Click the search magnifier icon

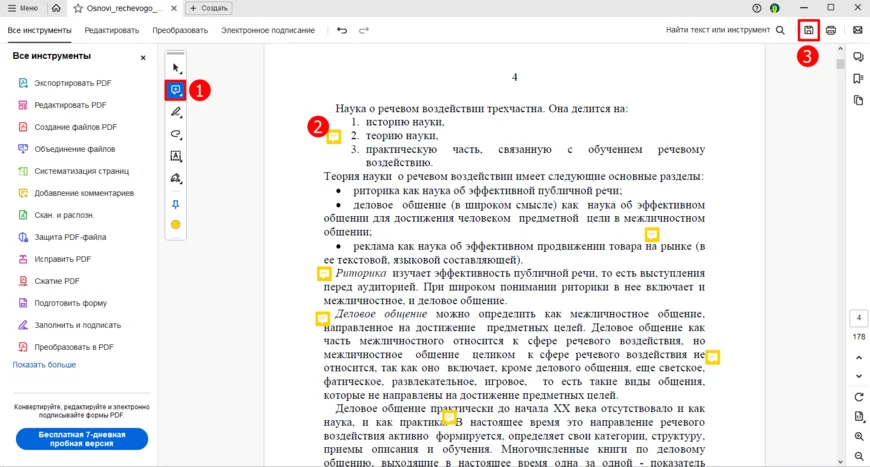tap(780, 30)
